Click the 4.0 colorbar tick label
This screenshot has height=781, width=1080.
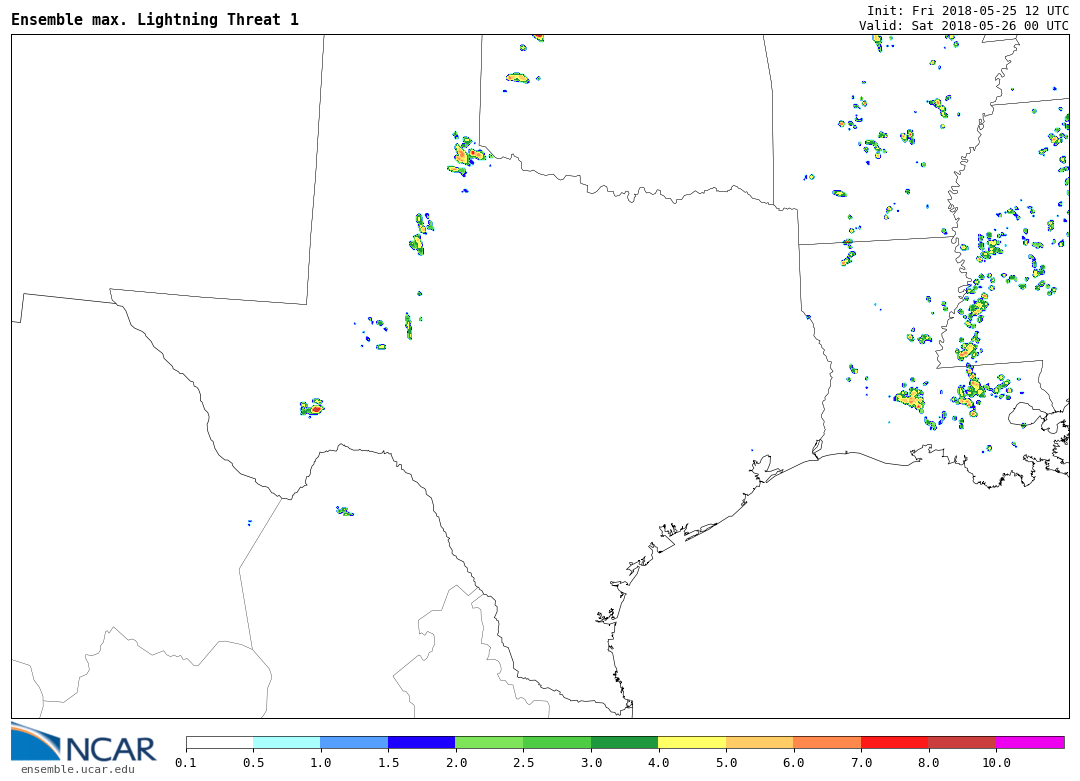(x=658, y=762)
